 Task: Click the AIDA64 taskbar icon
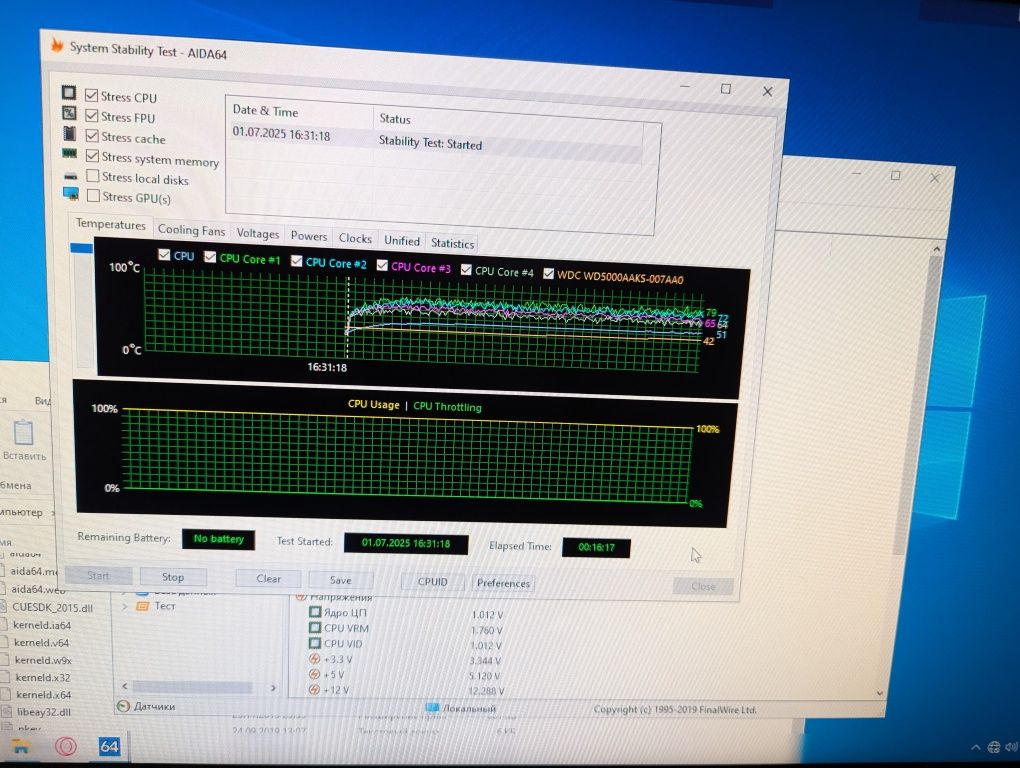pos(109,747)
